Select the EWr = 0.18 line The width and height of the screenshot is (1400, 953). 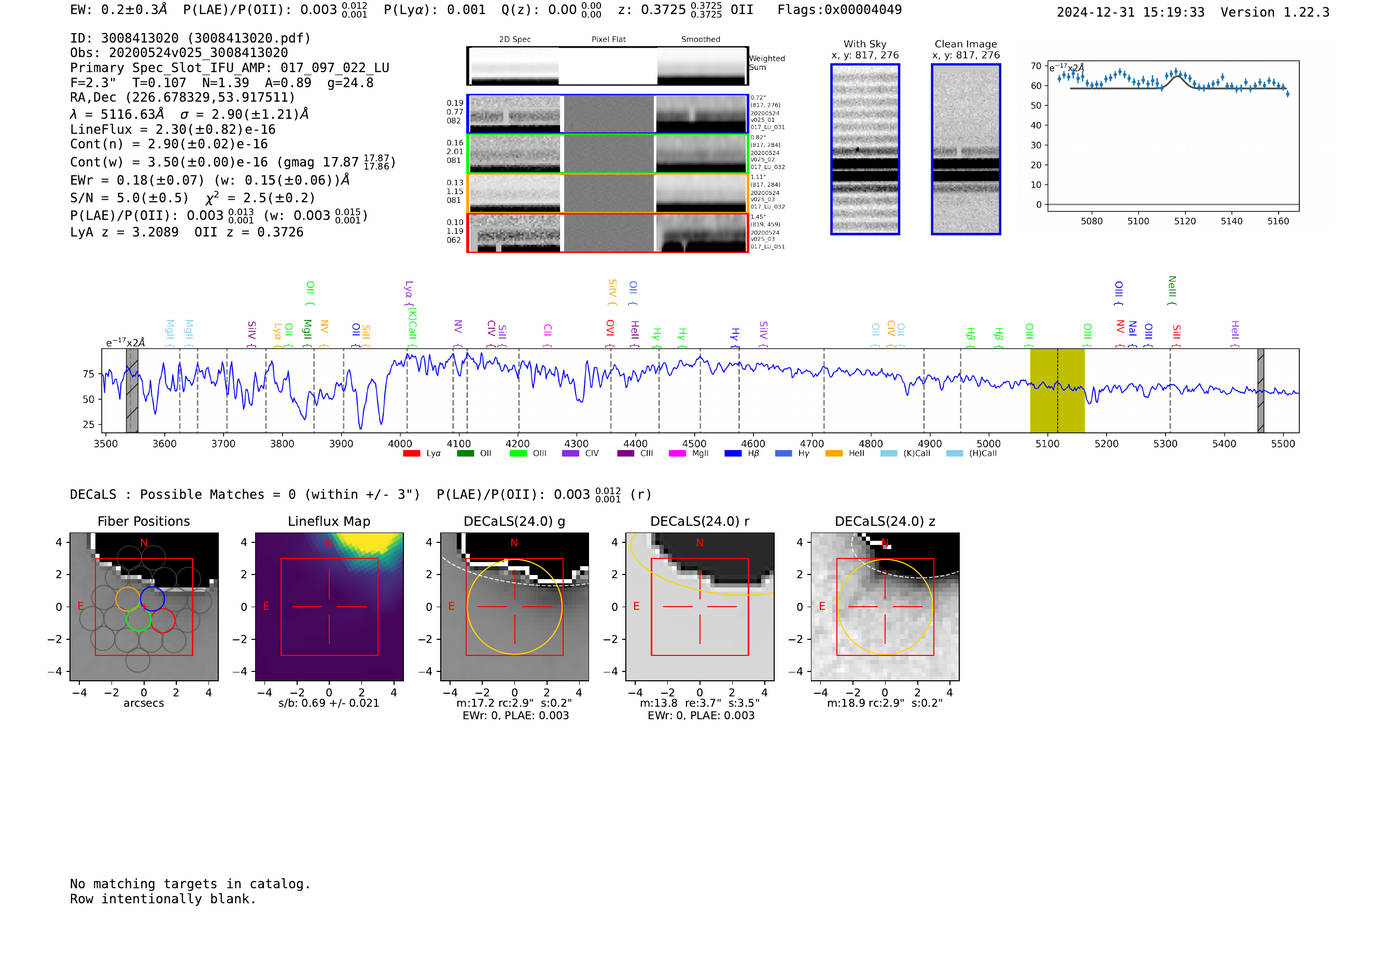click(x=210, y=180)
